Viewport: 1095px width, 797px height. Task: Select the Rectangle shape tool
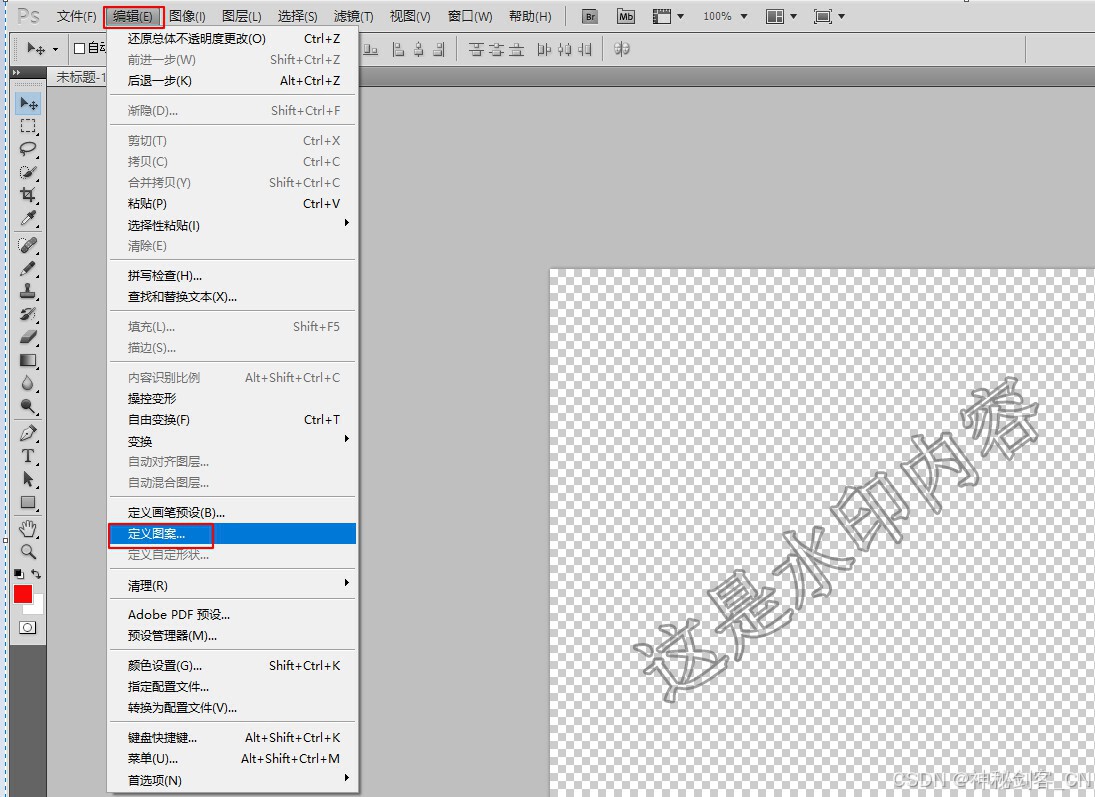click(x=28, y=502)
